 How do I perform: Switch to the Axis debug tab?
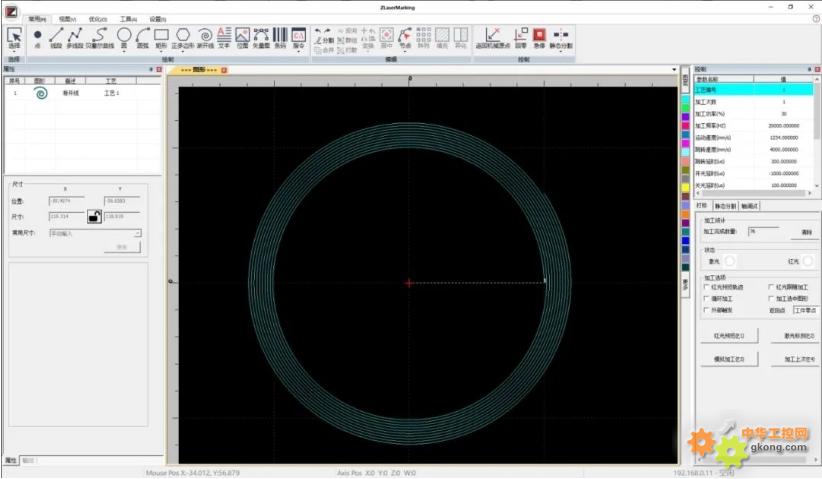click(x=750, y=206)
